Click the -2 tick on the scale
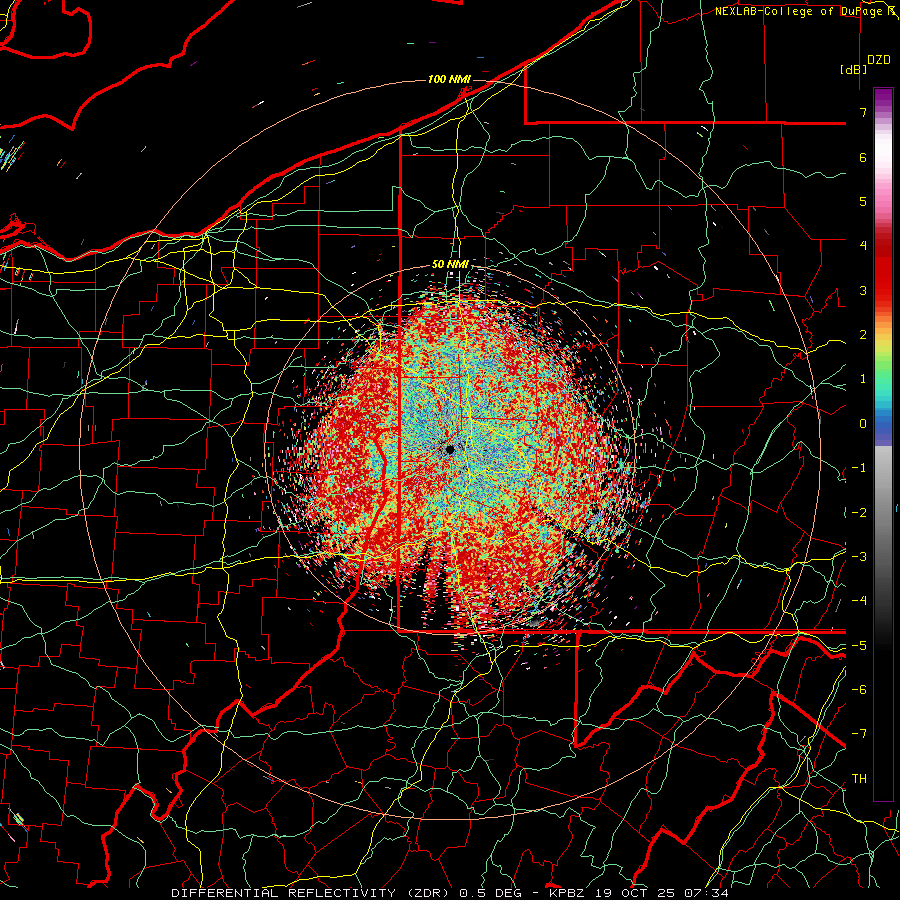900x900 pixels. (859, 512)
